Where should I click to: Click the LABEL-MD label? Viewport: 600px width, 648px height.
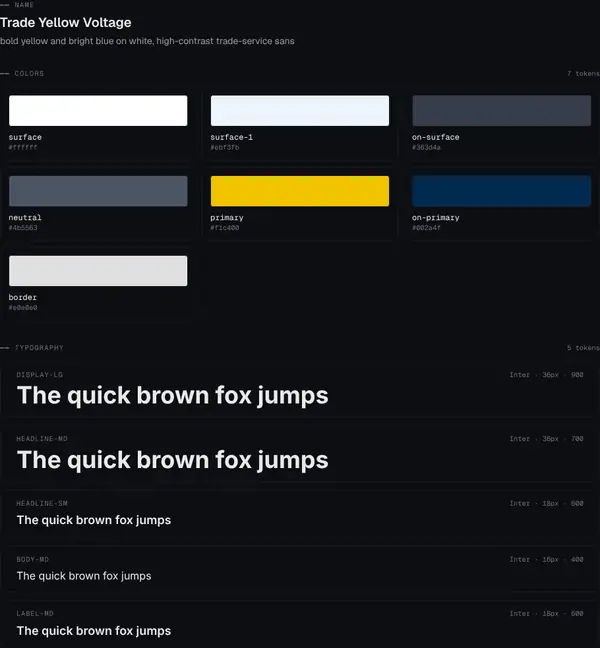(x=35, y=614)
